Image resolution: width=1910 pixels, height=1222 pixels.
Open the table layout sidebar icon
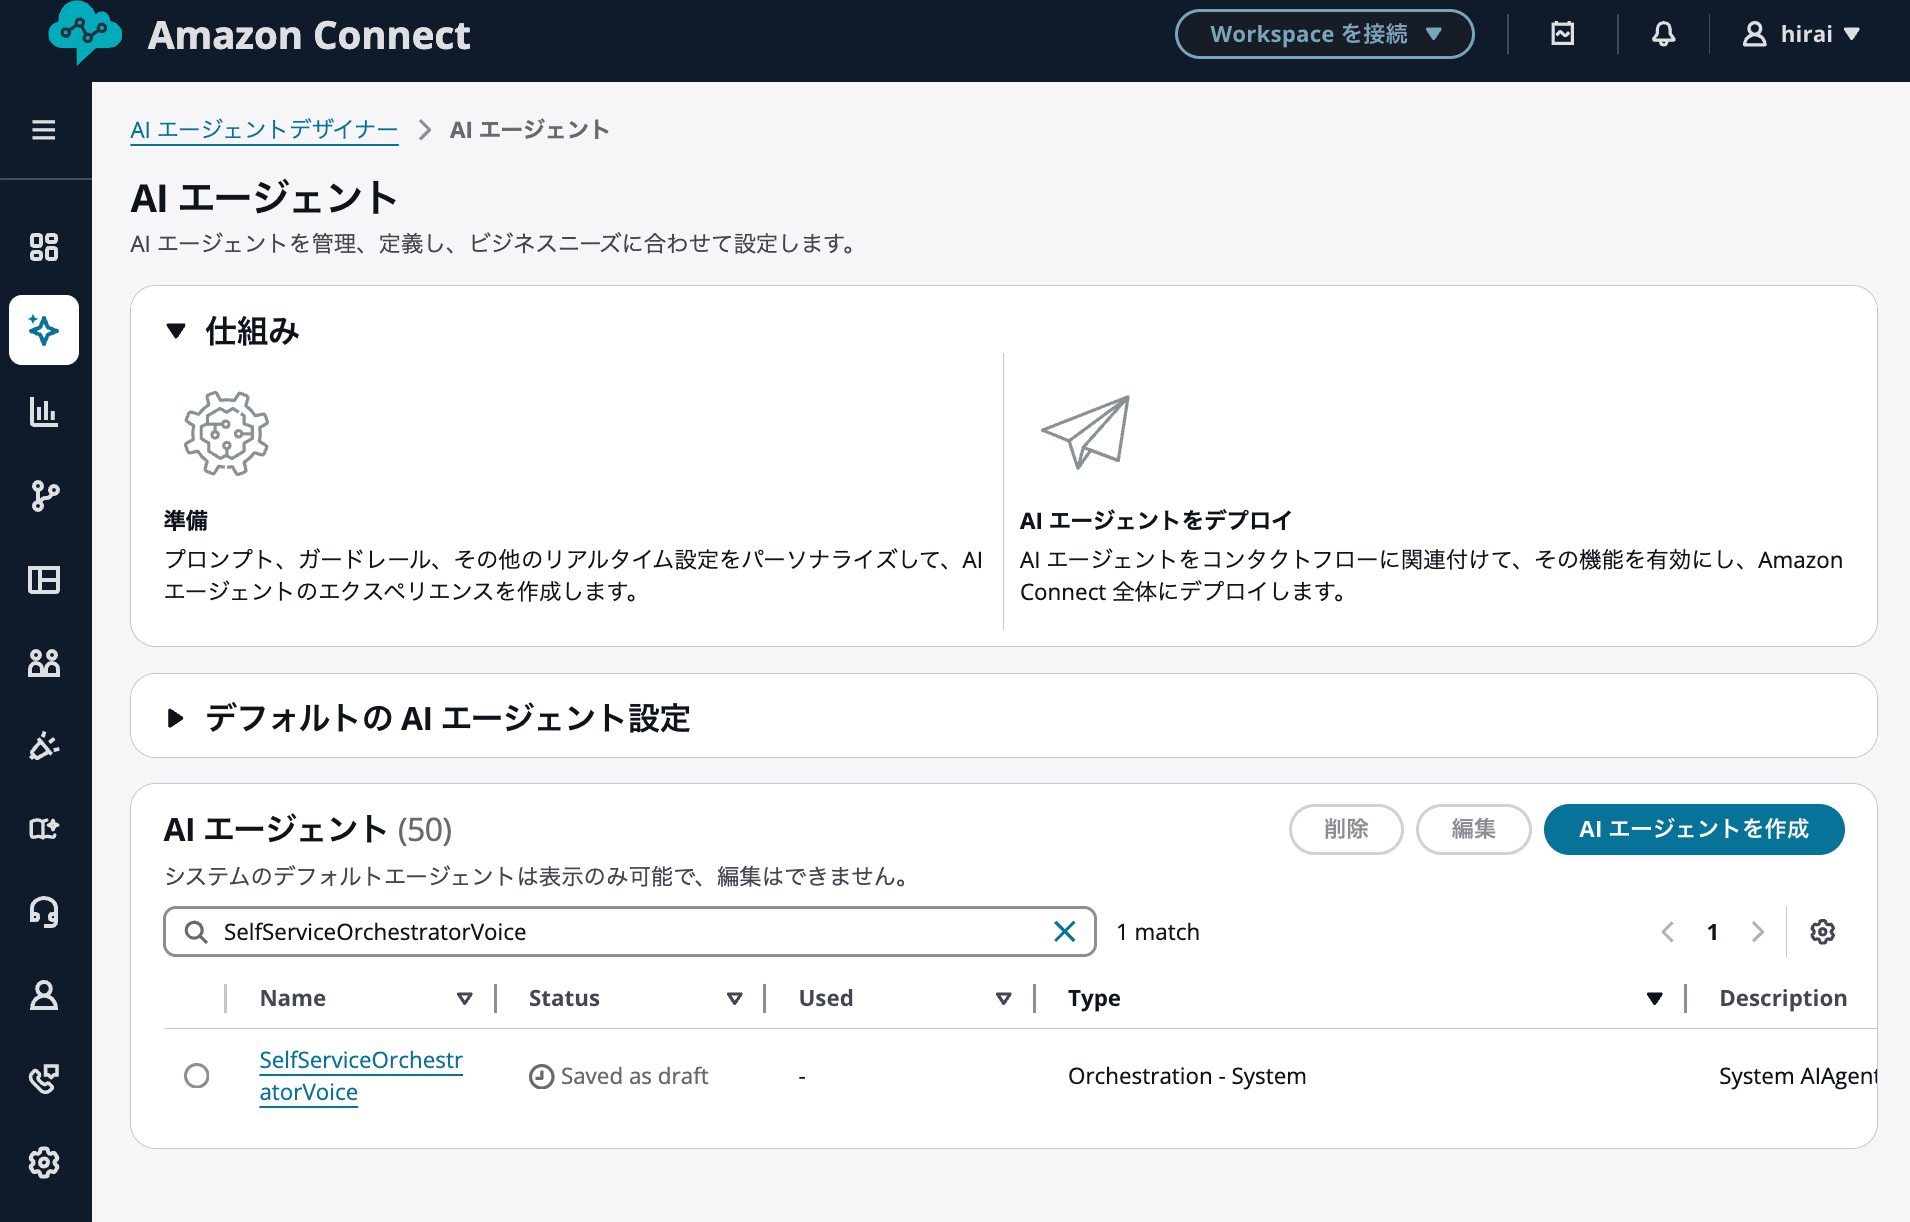44,580
